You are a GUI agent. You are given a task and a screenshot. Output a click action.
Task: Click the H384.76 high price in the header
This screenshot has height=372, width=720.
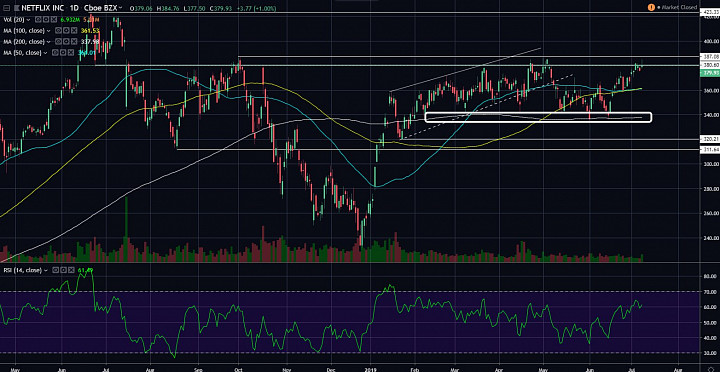click(168, 8)
